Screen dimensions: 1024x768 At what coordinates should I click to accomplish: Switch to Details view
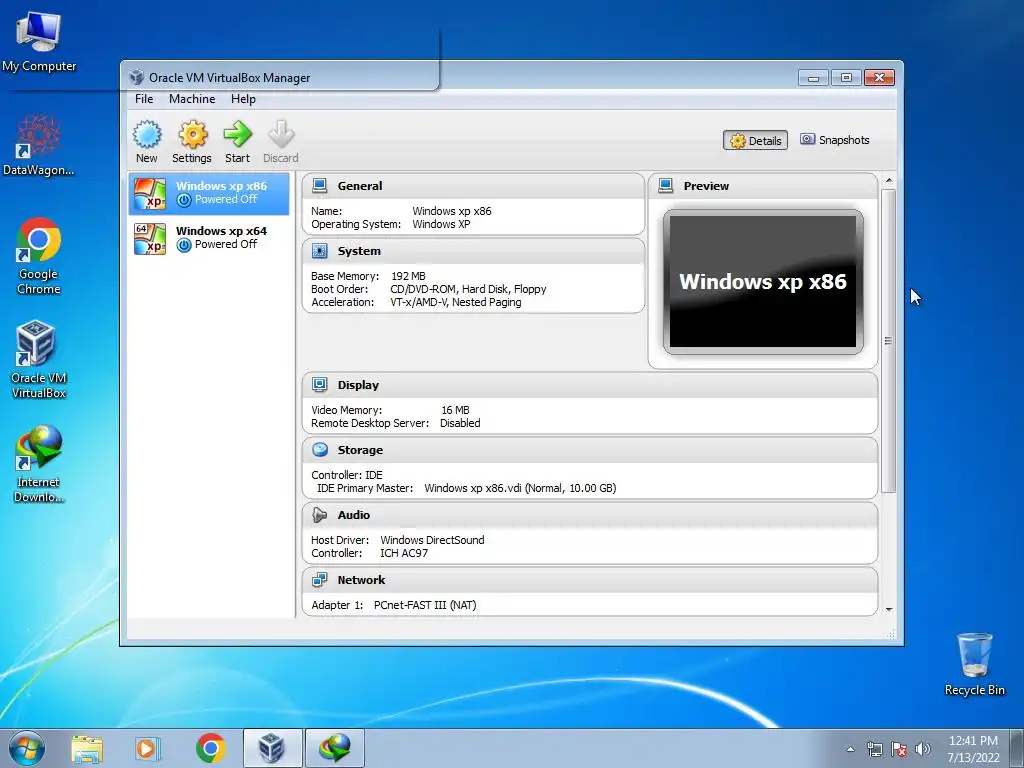click(756, 140)
